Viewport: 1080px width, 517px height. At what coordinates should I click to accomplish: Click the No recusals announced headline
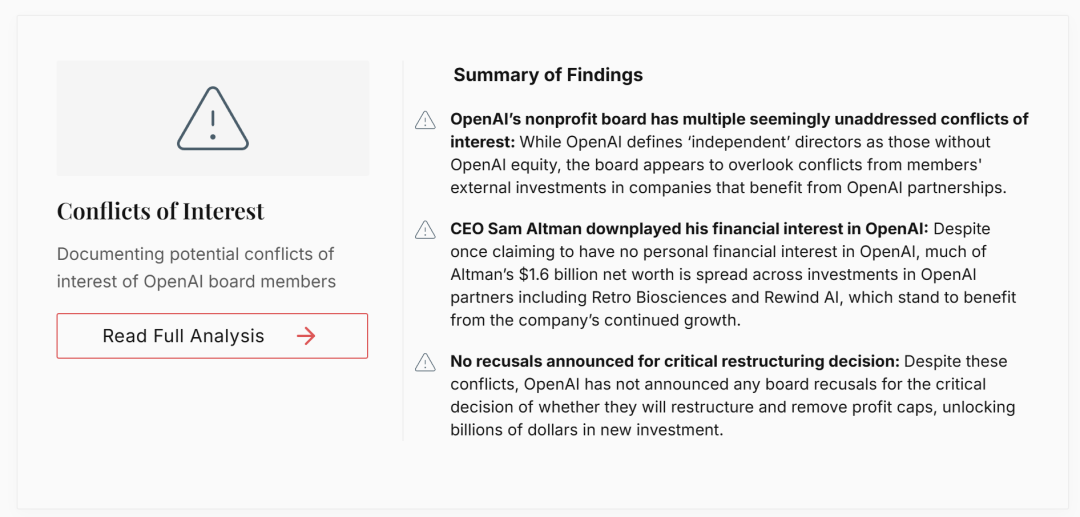click(675, 361)
